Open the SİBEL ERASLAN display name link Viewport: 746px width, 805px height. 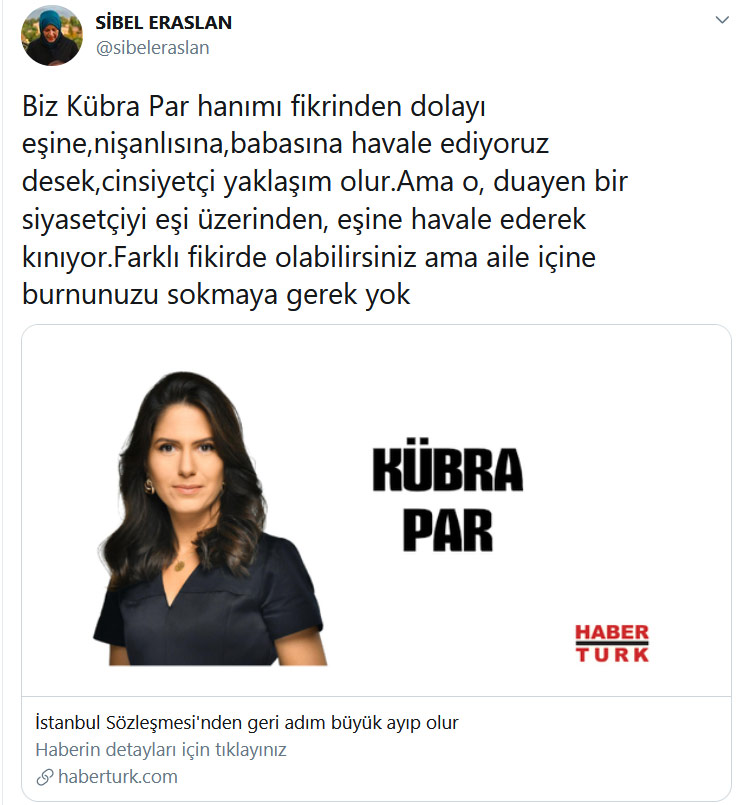[x=163, y=23]
